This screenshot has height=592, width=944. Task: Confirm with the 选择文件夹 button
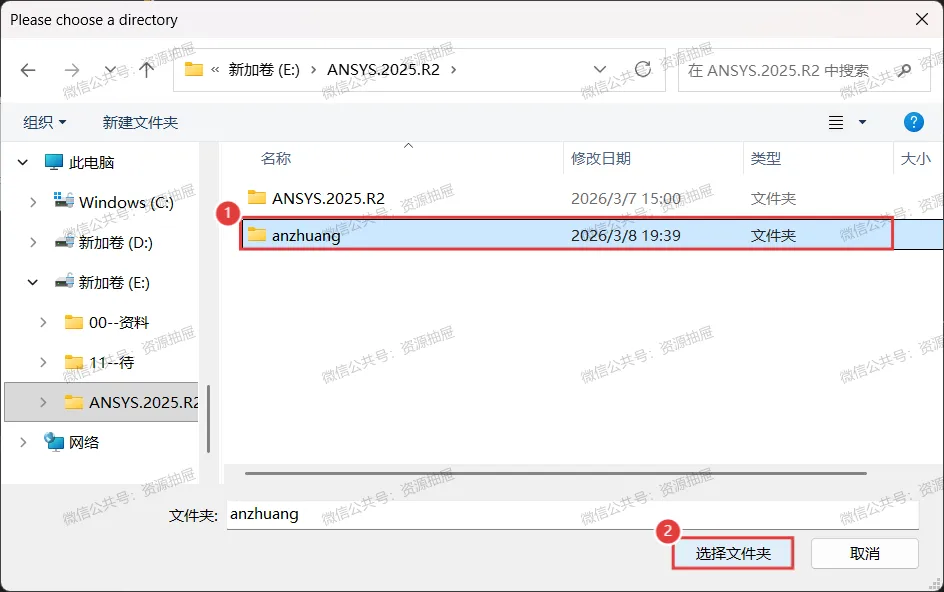click(x=732, y=553)
